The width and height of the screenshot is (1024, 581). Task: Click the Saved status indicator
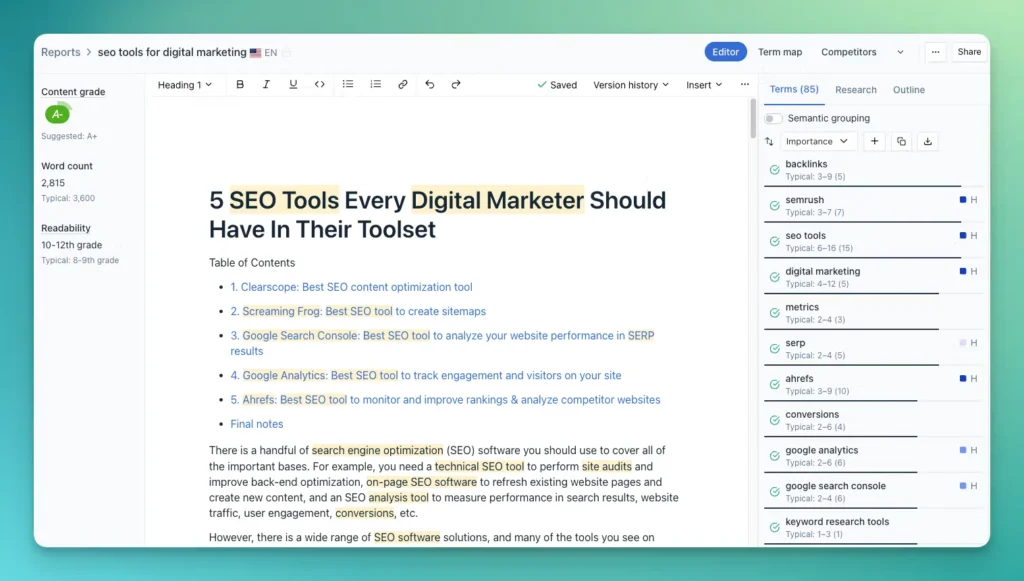pos(557,85)
